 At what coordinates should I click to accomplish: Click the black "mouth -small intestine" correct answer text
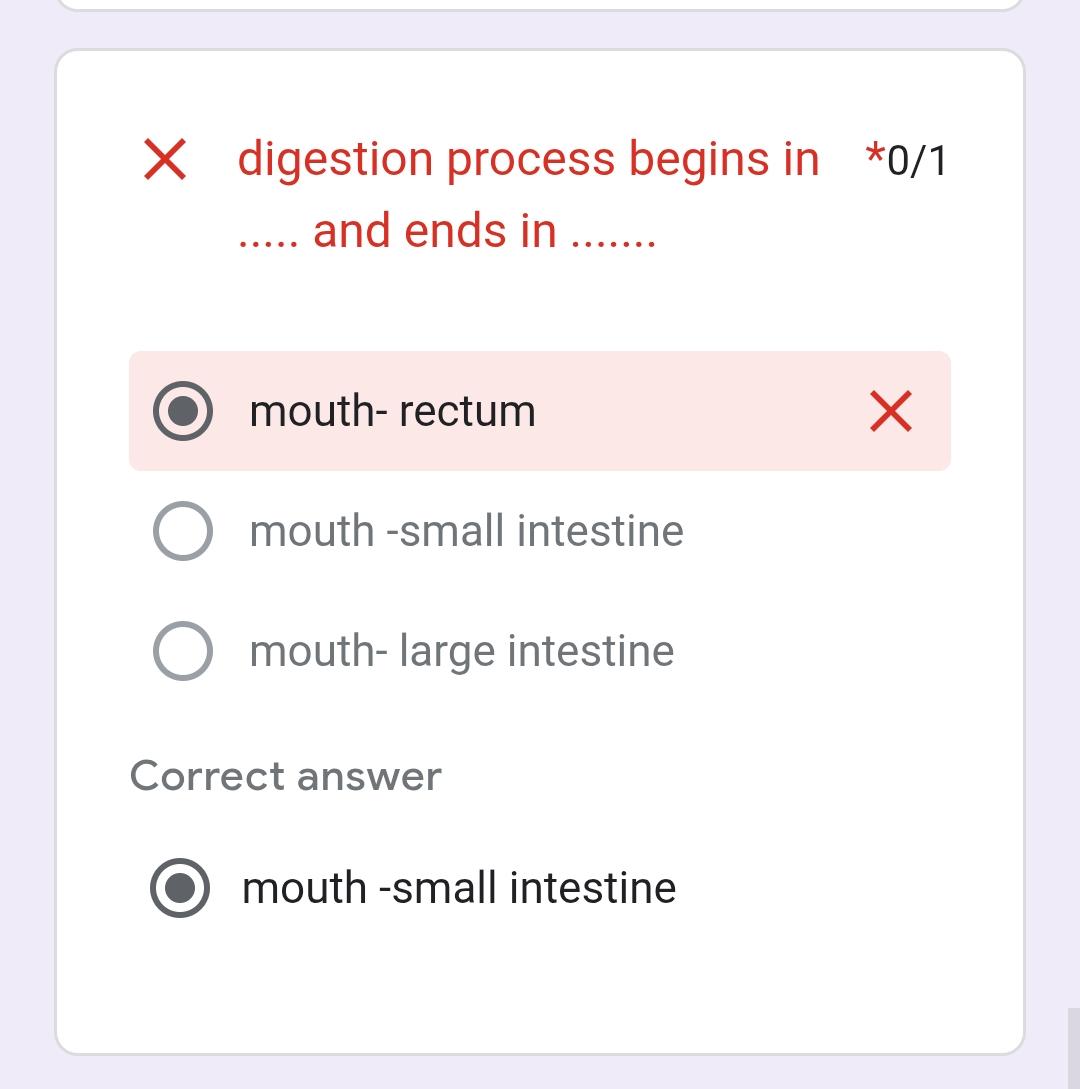(x=459, y=888)
